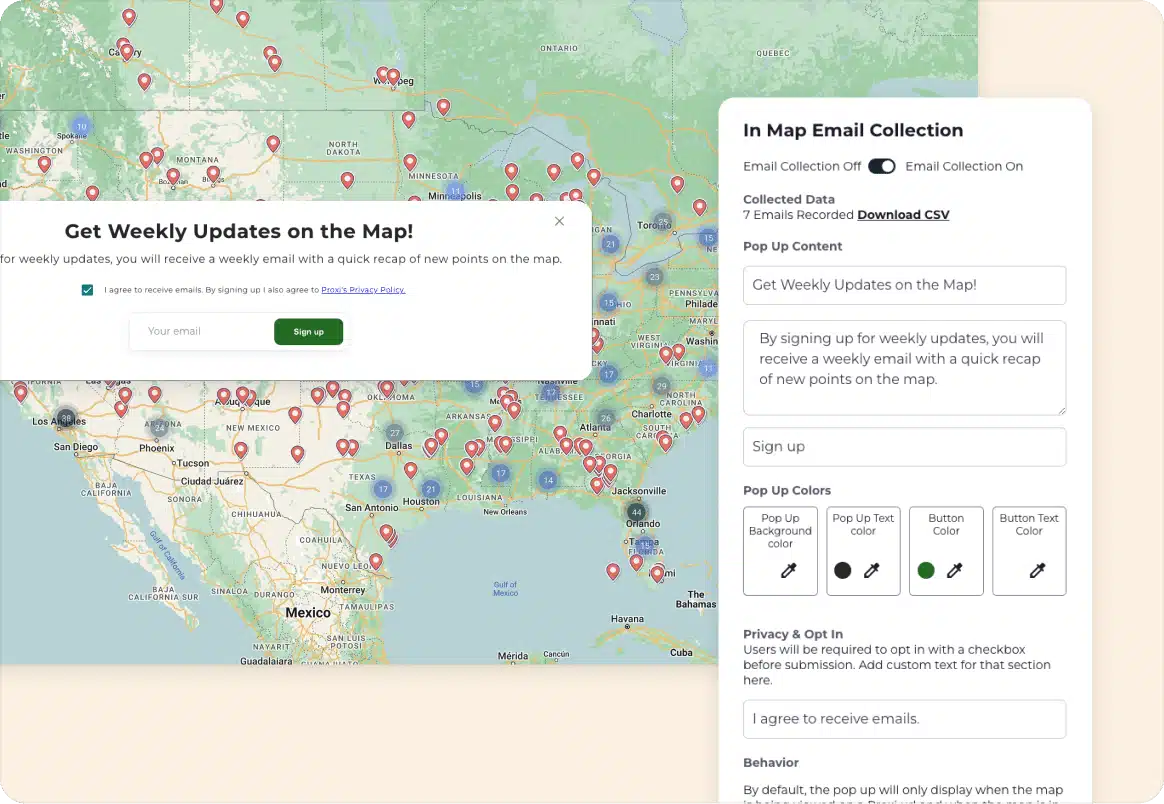This screenshot has width=1164, height=804.
Task: Click the cluster marker 14 in southern Alabama
Action: pos(548,480)
